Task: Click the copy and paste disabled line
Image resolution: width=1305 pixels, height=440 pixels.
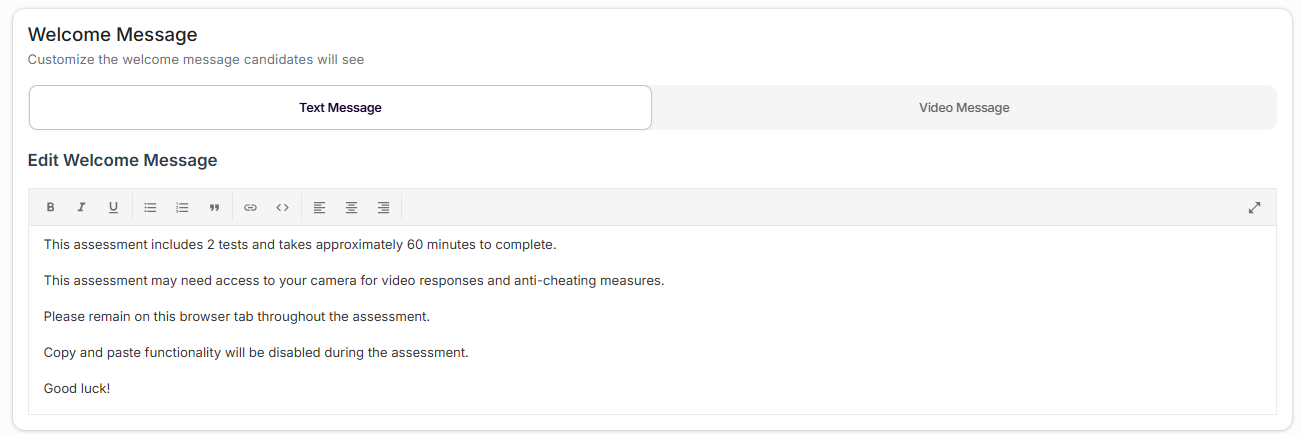Action: (256, 353)
